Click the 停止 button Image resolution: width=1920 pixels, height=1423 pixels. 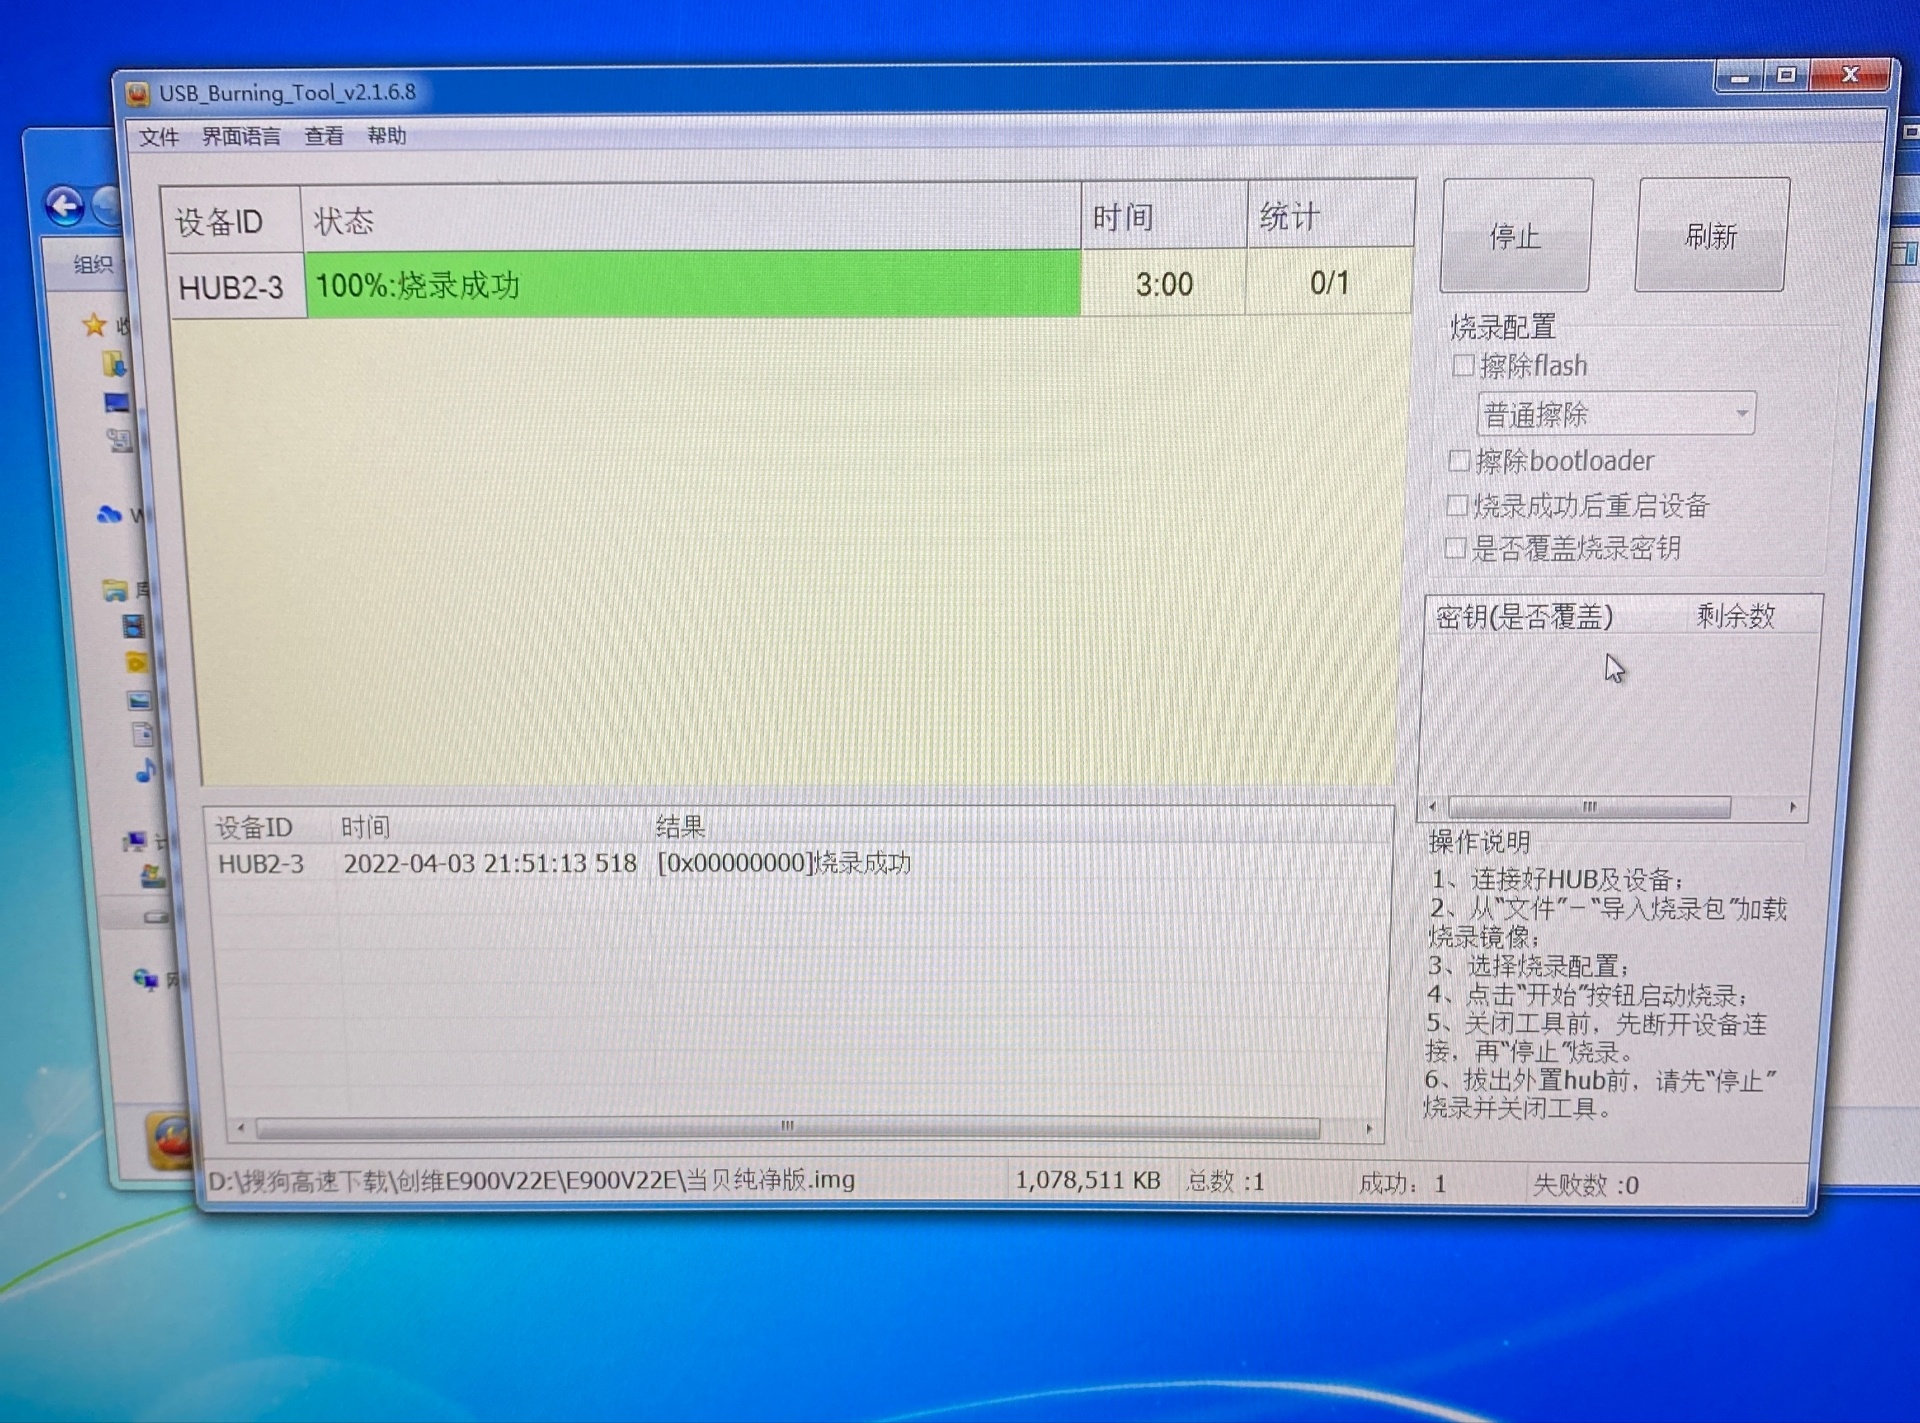tap(1515, 236)
